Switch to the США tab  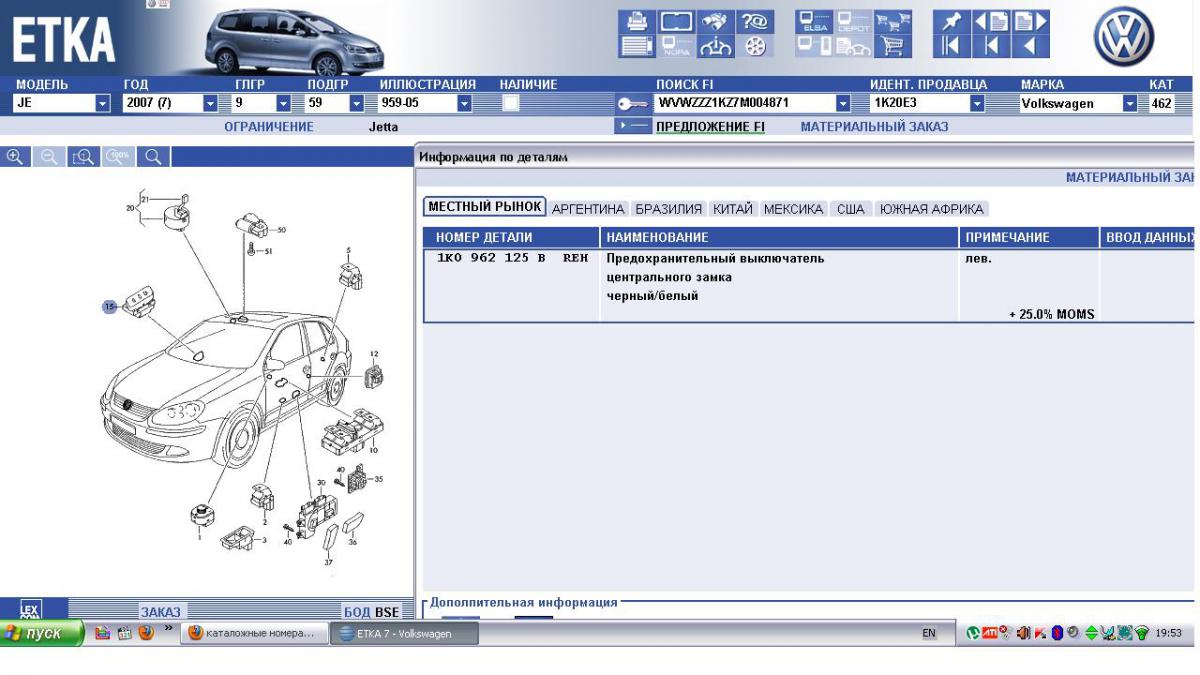[851, 209]
